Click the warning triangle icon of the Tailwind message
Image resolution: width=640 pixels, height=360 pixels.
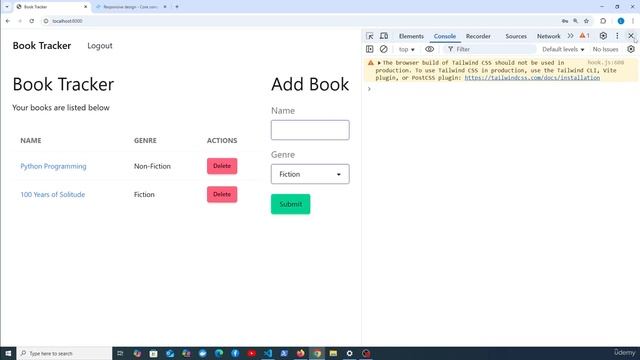[371, 63]
